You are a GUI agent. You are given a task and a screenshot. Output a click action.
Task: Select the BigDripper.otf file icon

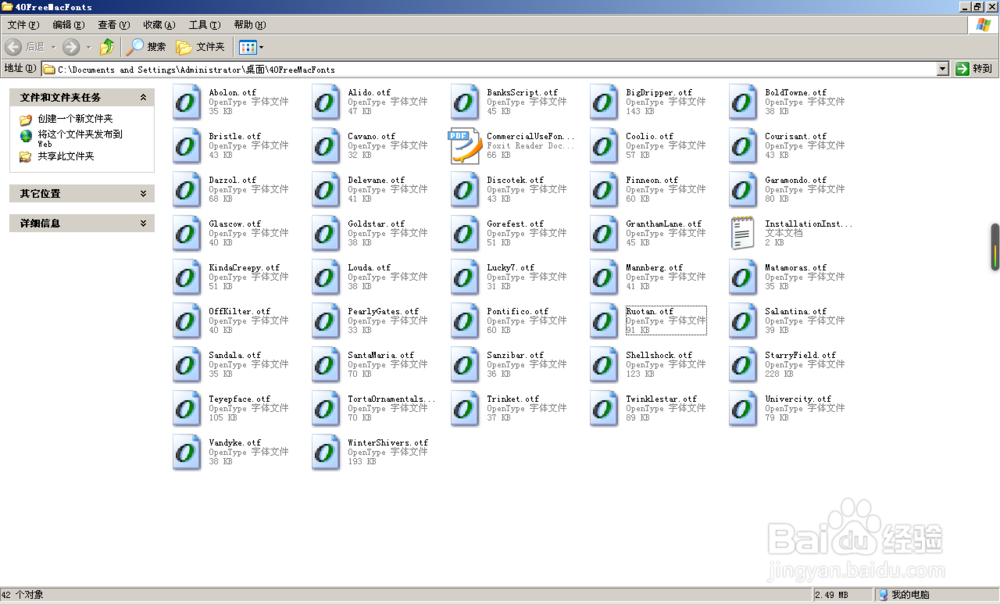pyautogui.click(x=603, y=102)
